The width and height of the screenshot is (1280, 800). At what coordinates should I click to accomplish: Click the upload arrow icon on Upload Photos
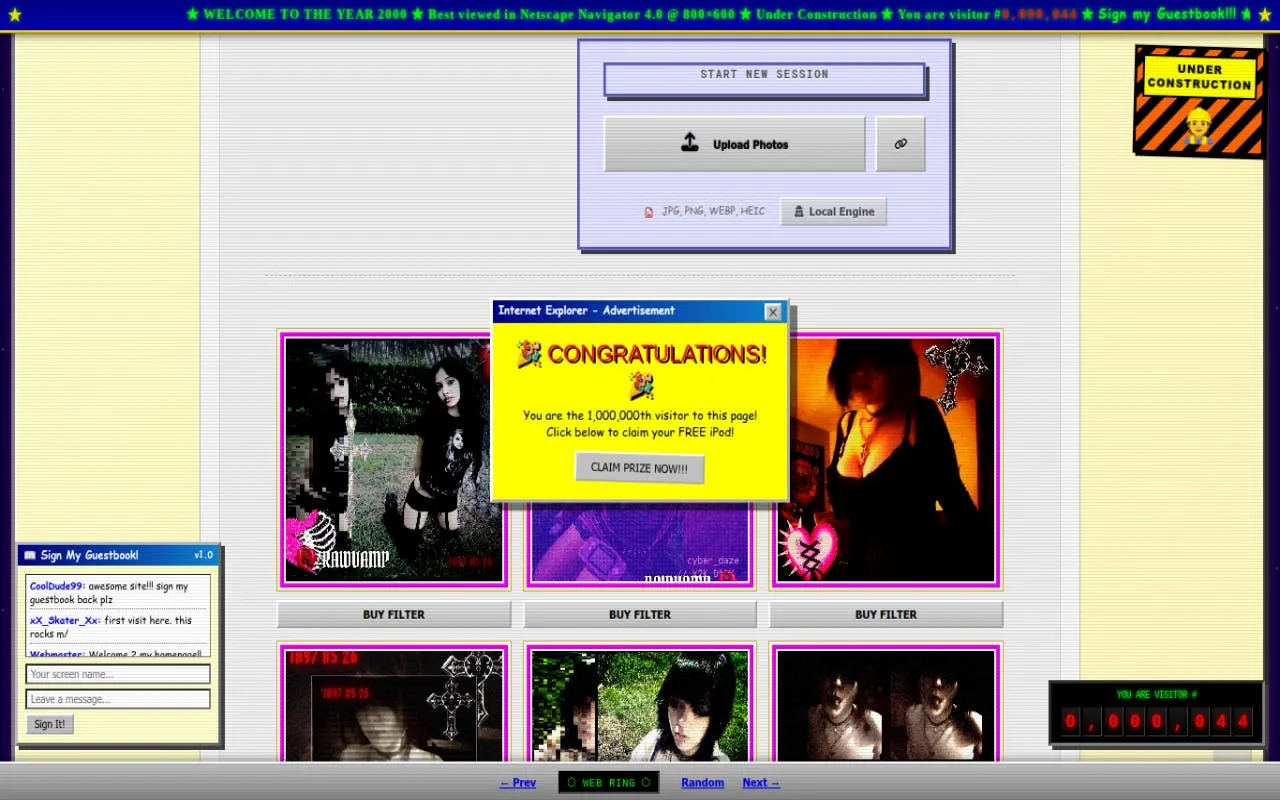point(690,143)
